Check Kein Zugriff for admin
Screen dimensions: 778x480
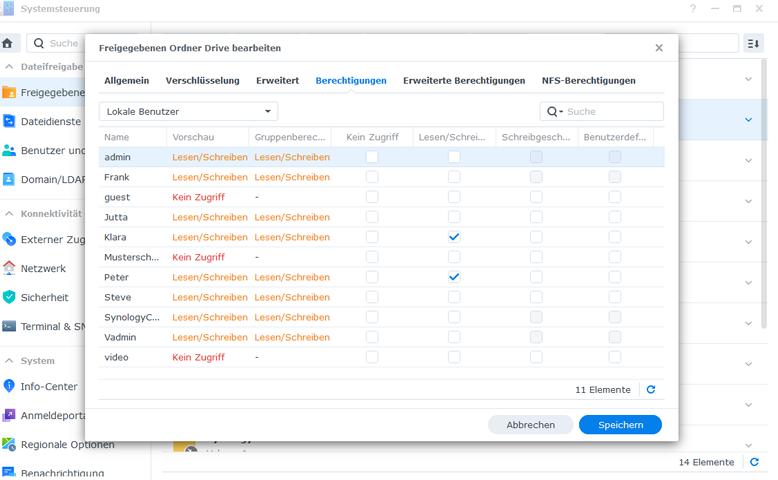point(372,157)
